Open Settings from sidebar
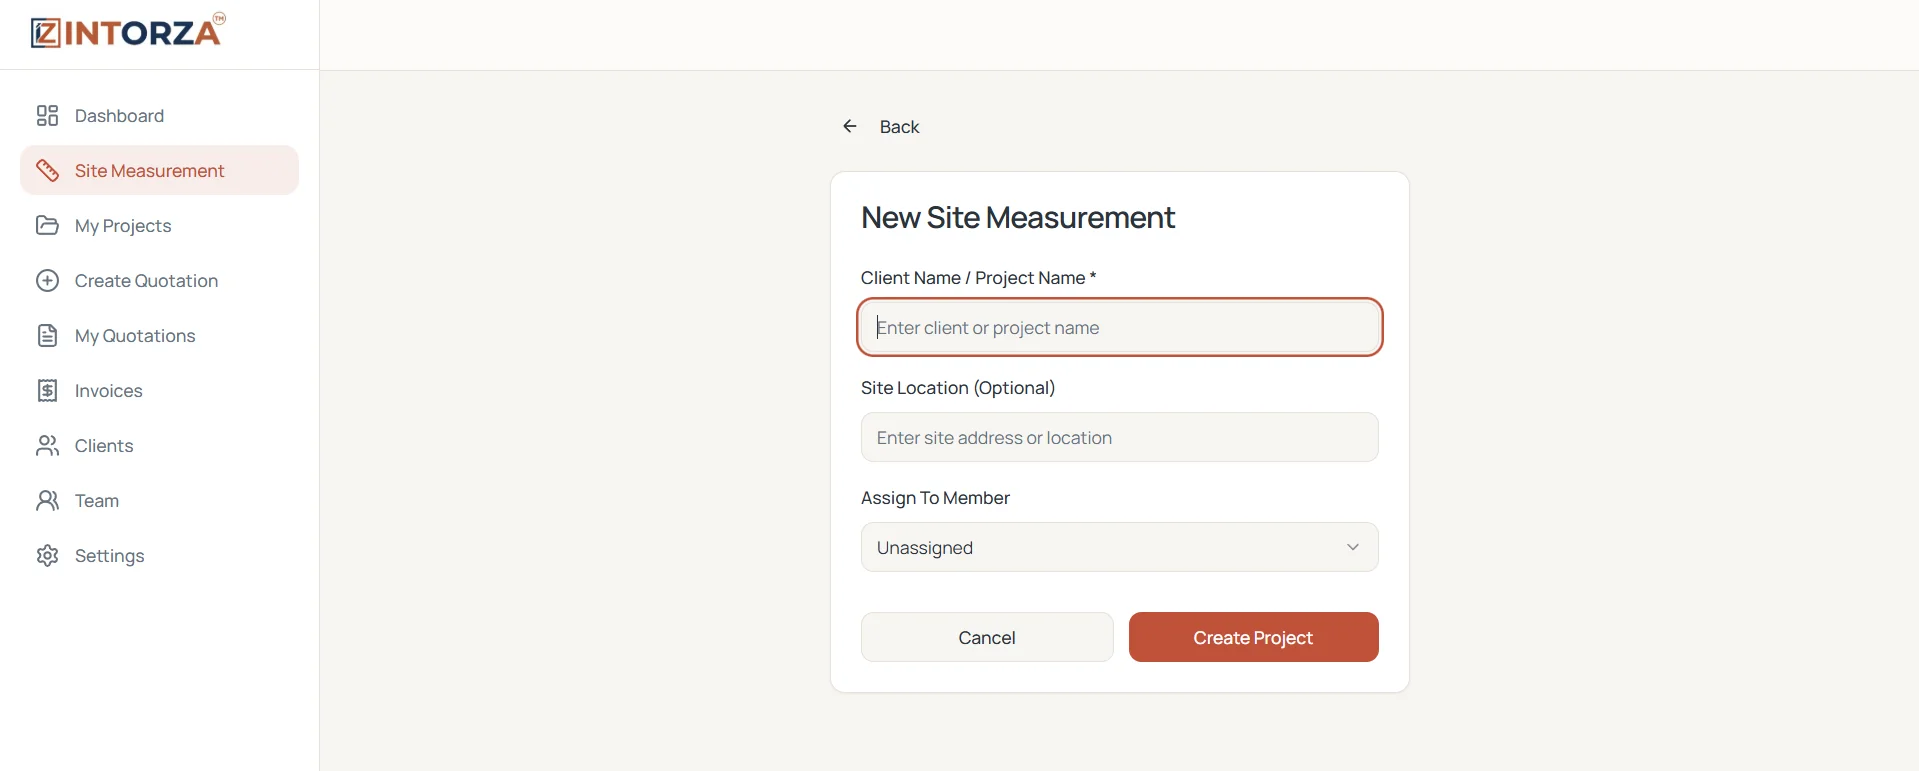1919x771 pixels. tap(160, 556)
